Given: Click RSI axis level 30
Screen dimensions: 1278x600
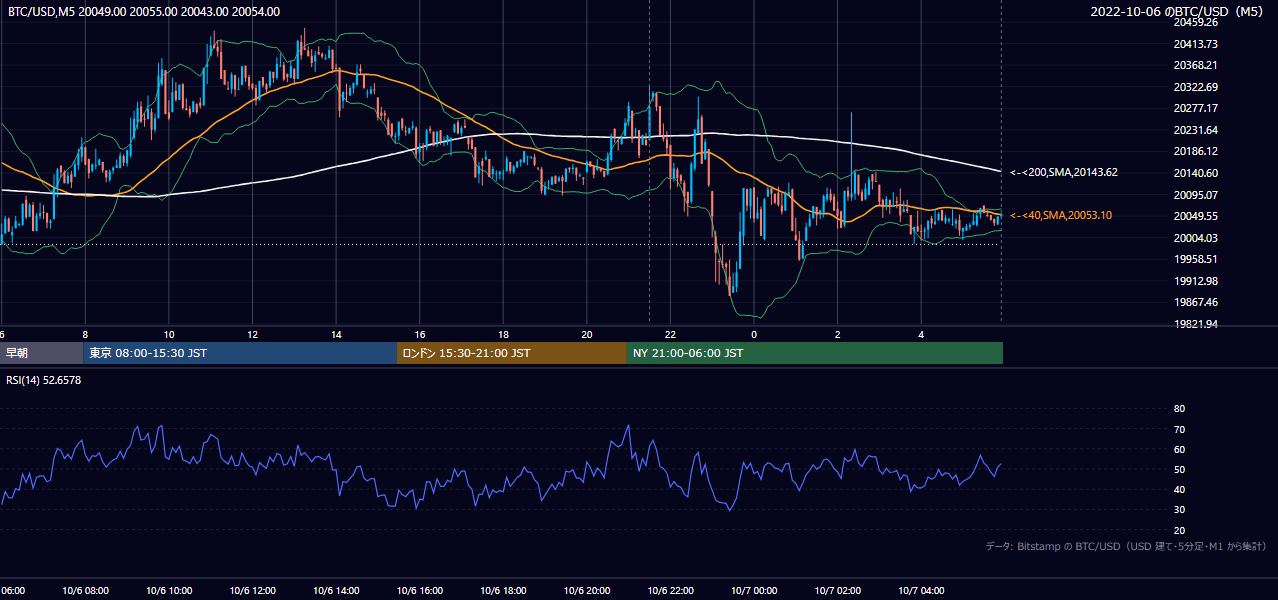Looking at the screenshot, I should click(x=1180, y=510).
